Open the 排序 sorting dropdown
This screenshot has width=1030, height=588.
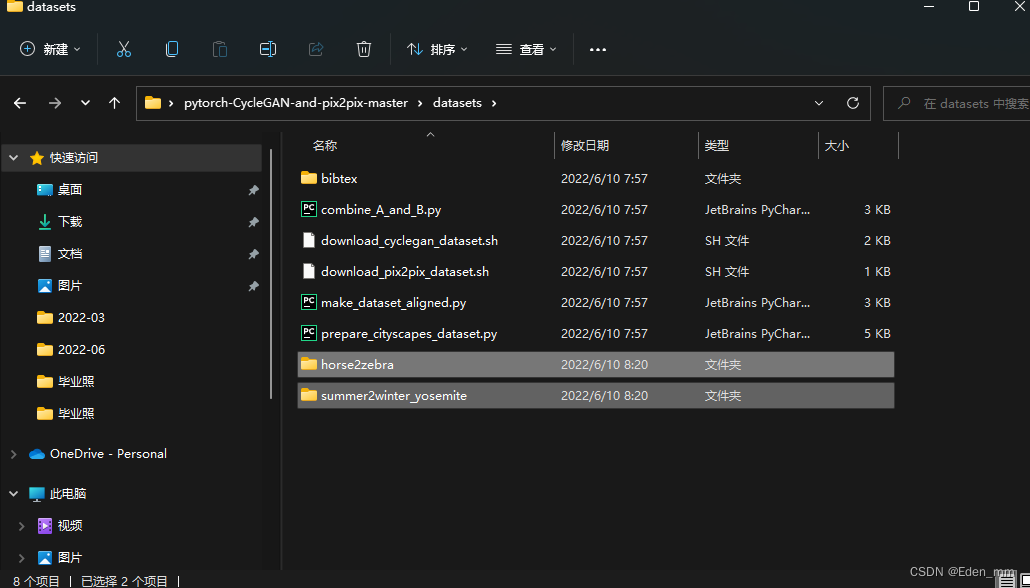tap(437, 48)
